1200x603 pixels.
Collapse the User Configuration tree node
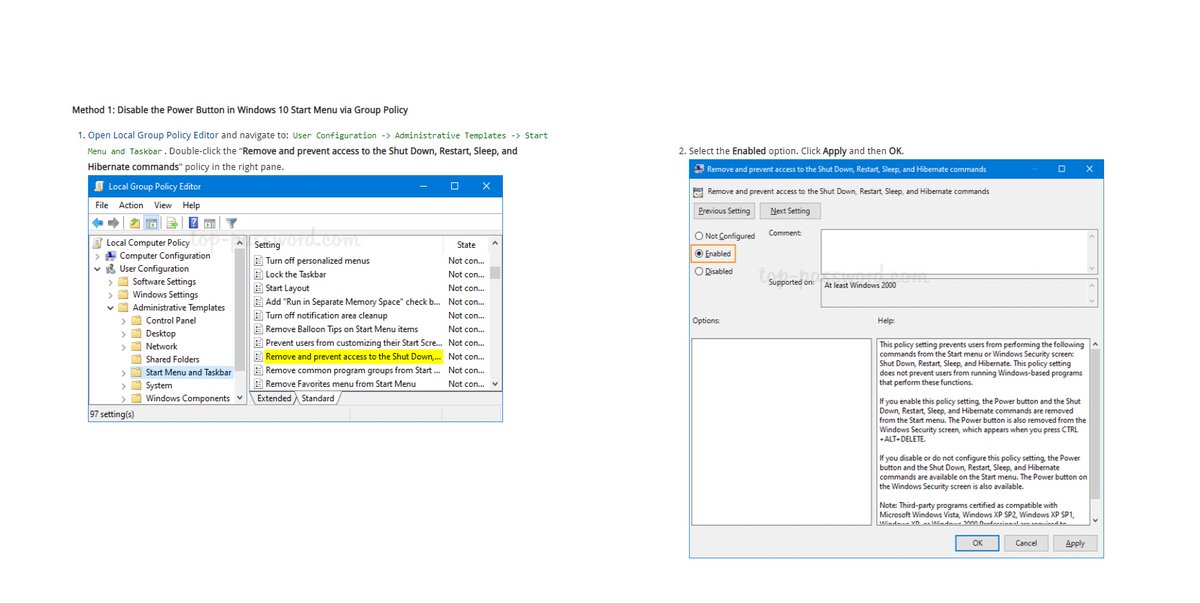point(97,268)
